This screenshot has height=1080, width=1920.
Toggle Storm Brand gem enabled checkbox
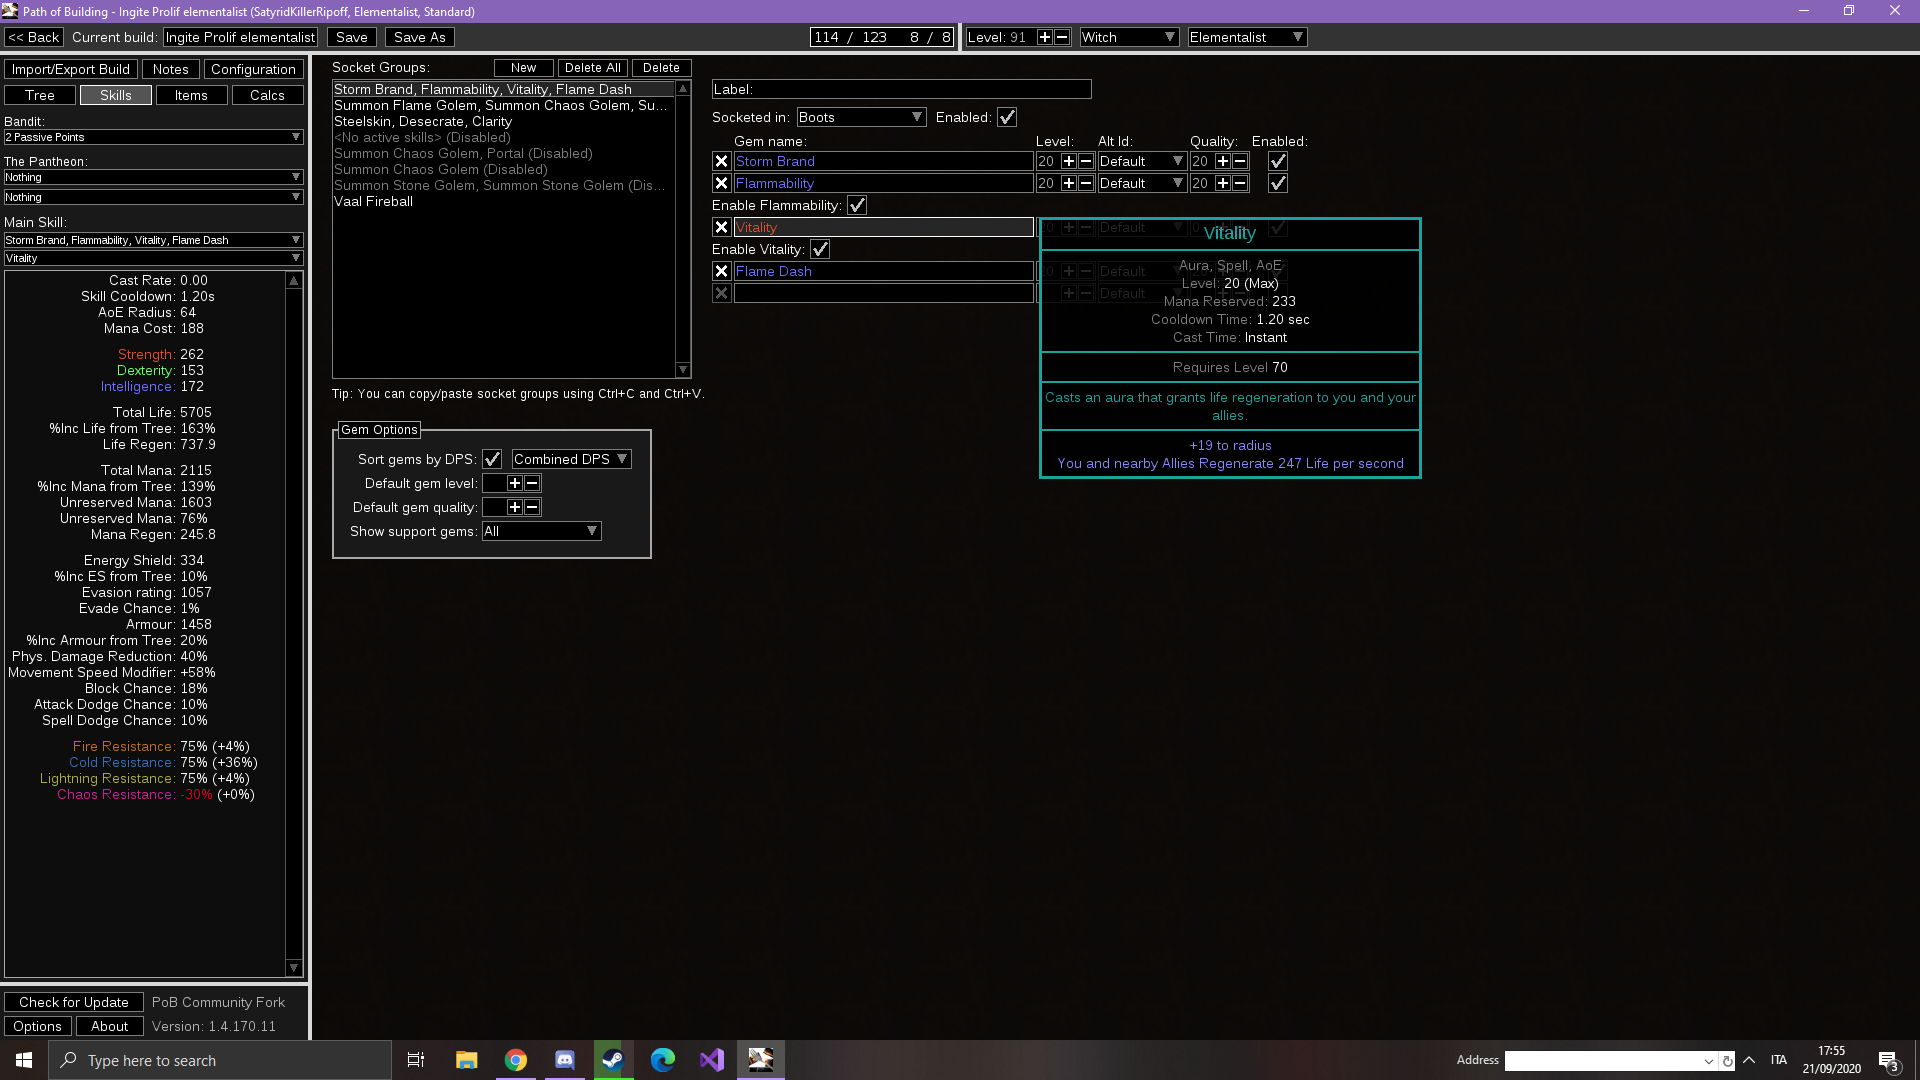tap(1278, 161)
